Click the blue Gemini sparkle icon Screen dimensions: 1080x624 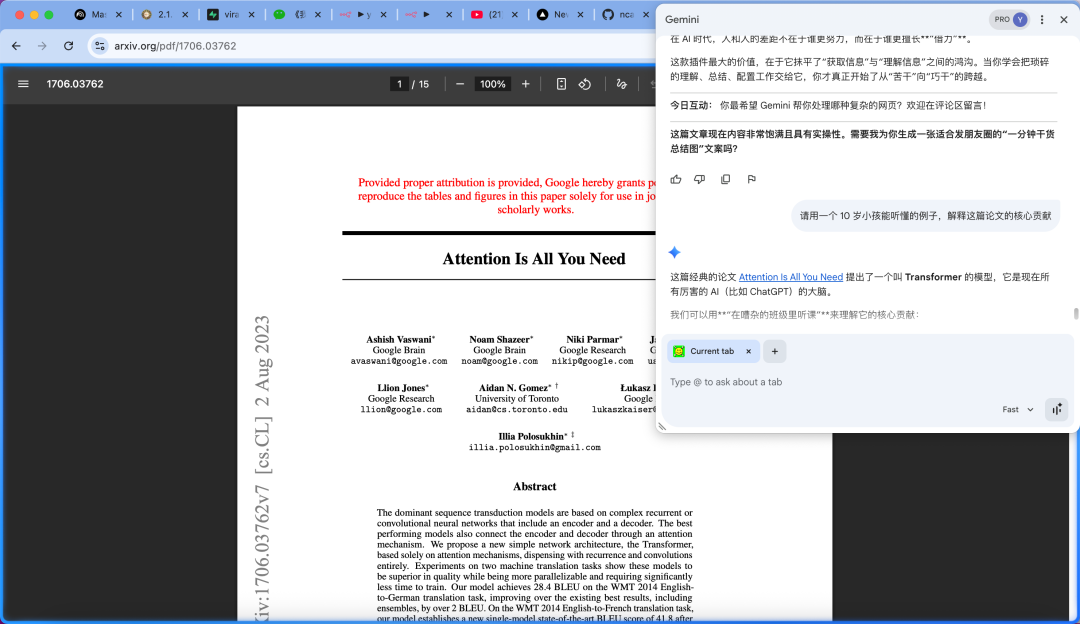click(674, 253)
